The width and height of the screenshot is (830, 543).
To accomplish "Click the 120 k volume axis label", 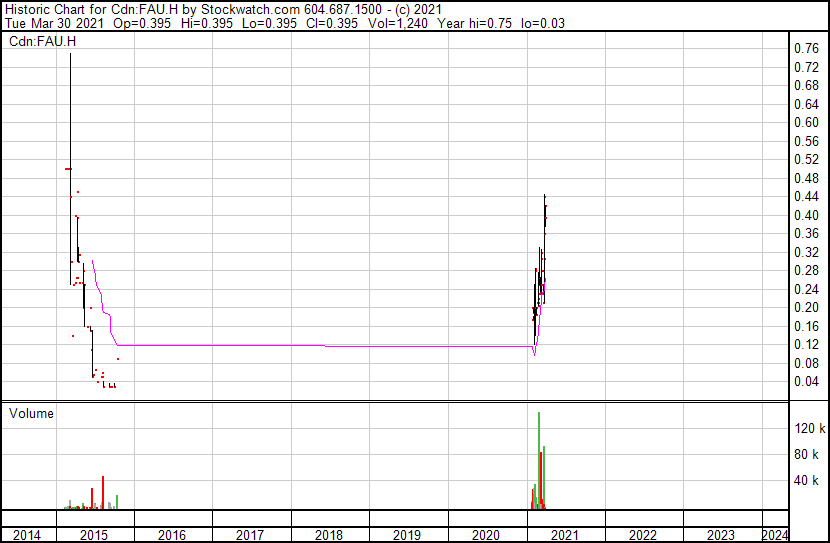I will pos(808,428).
